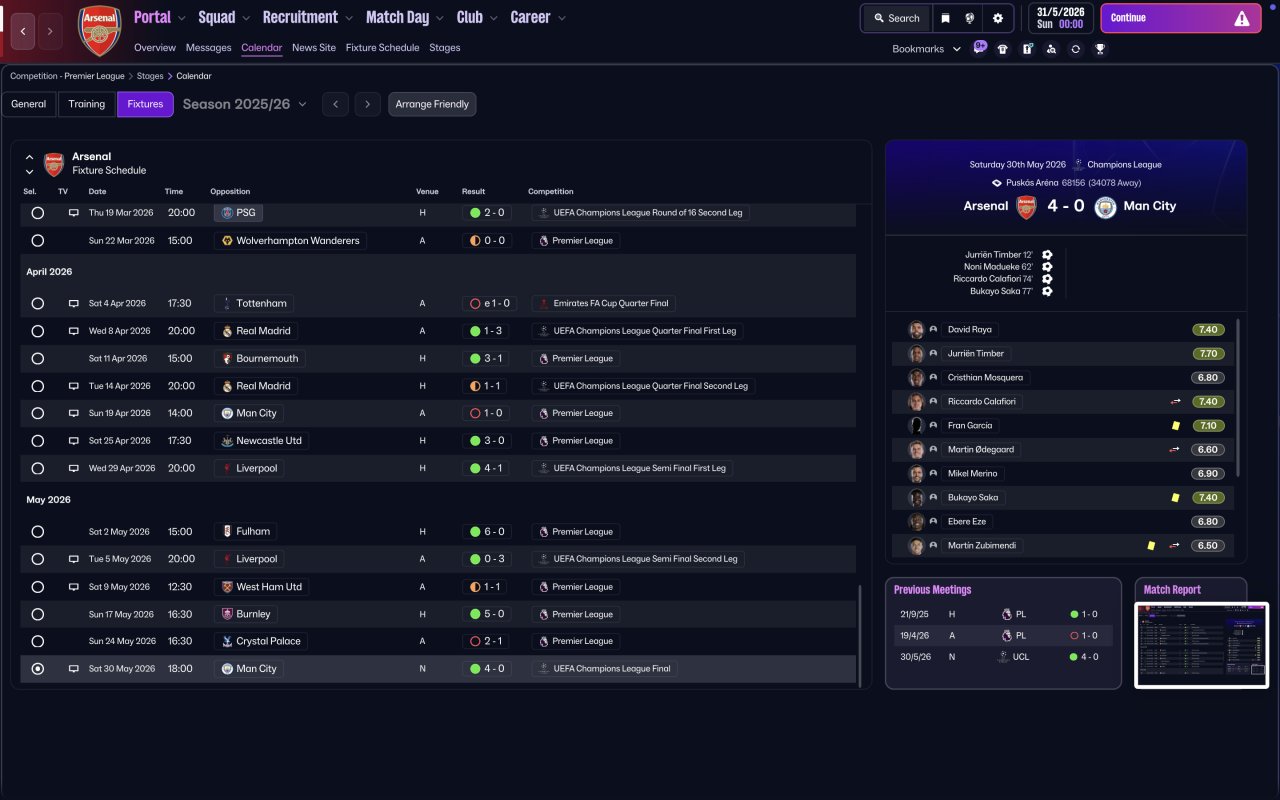Image resolution: width=1280 pixels, height=800 pixels.
Task: Open the Overview tab
Action: [155, 48]
